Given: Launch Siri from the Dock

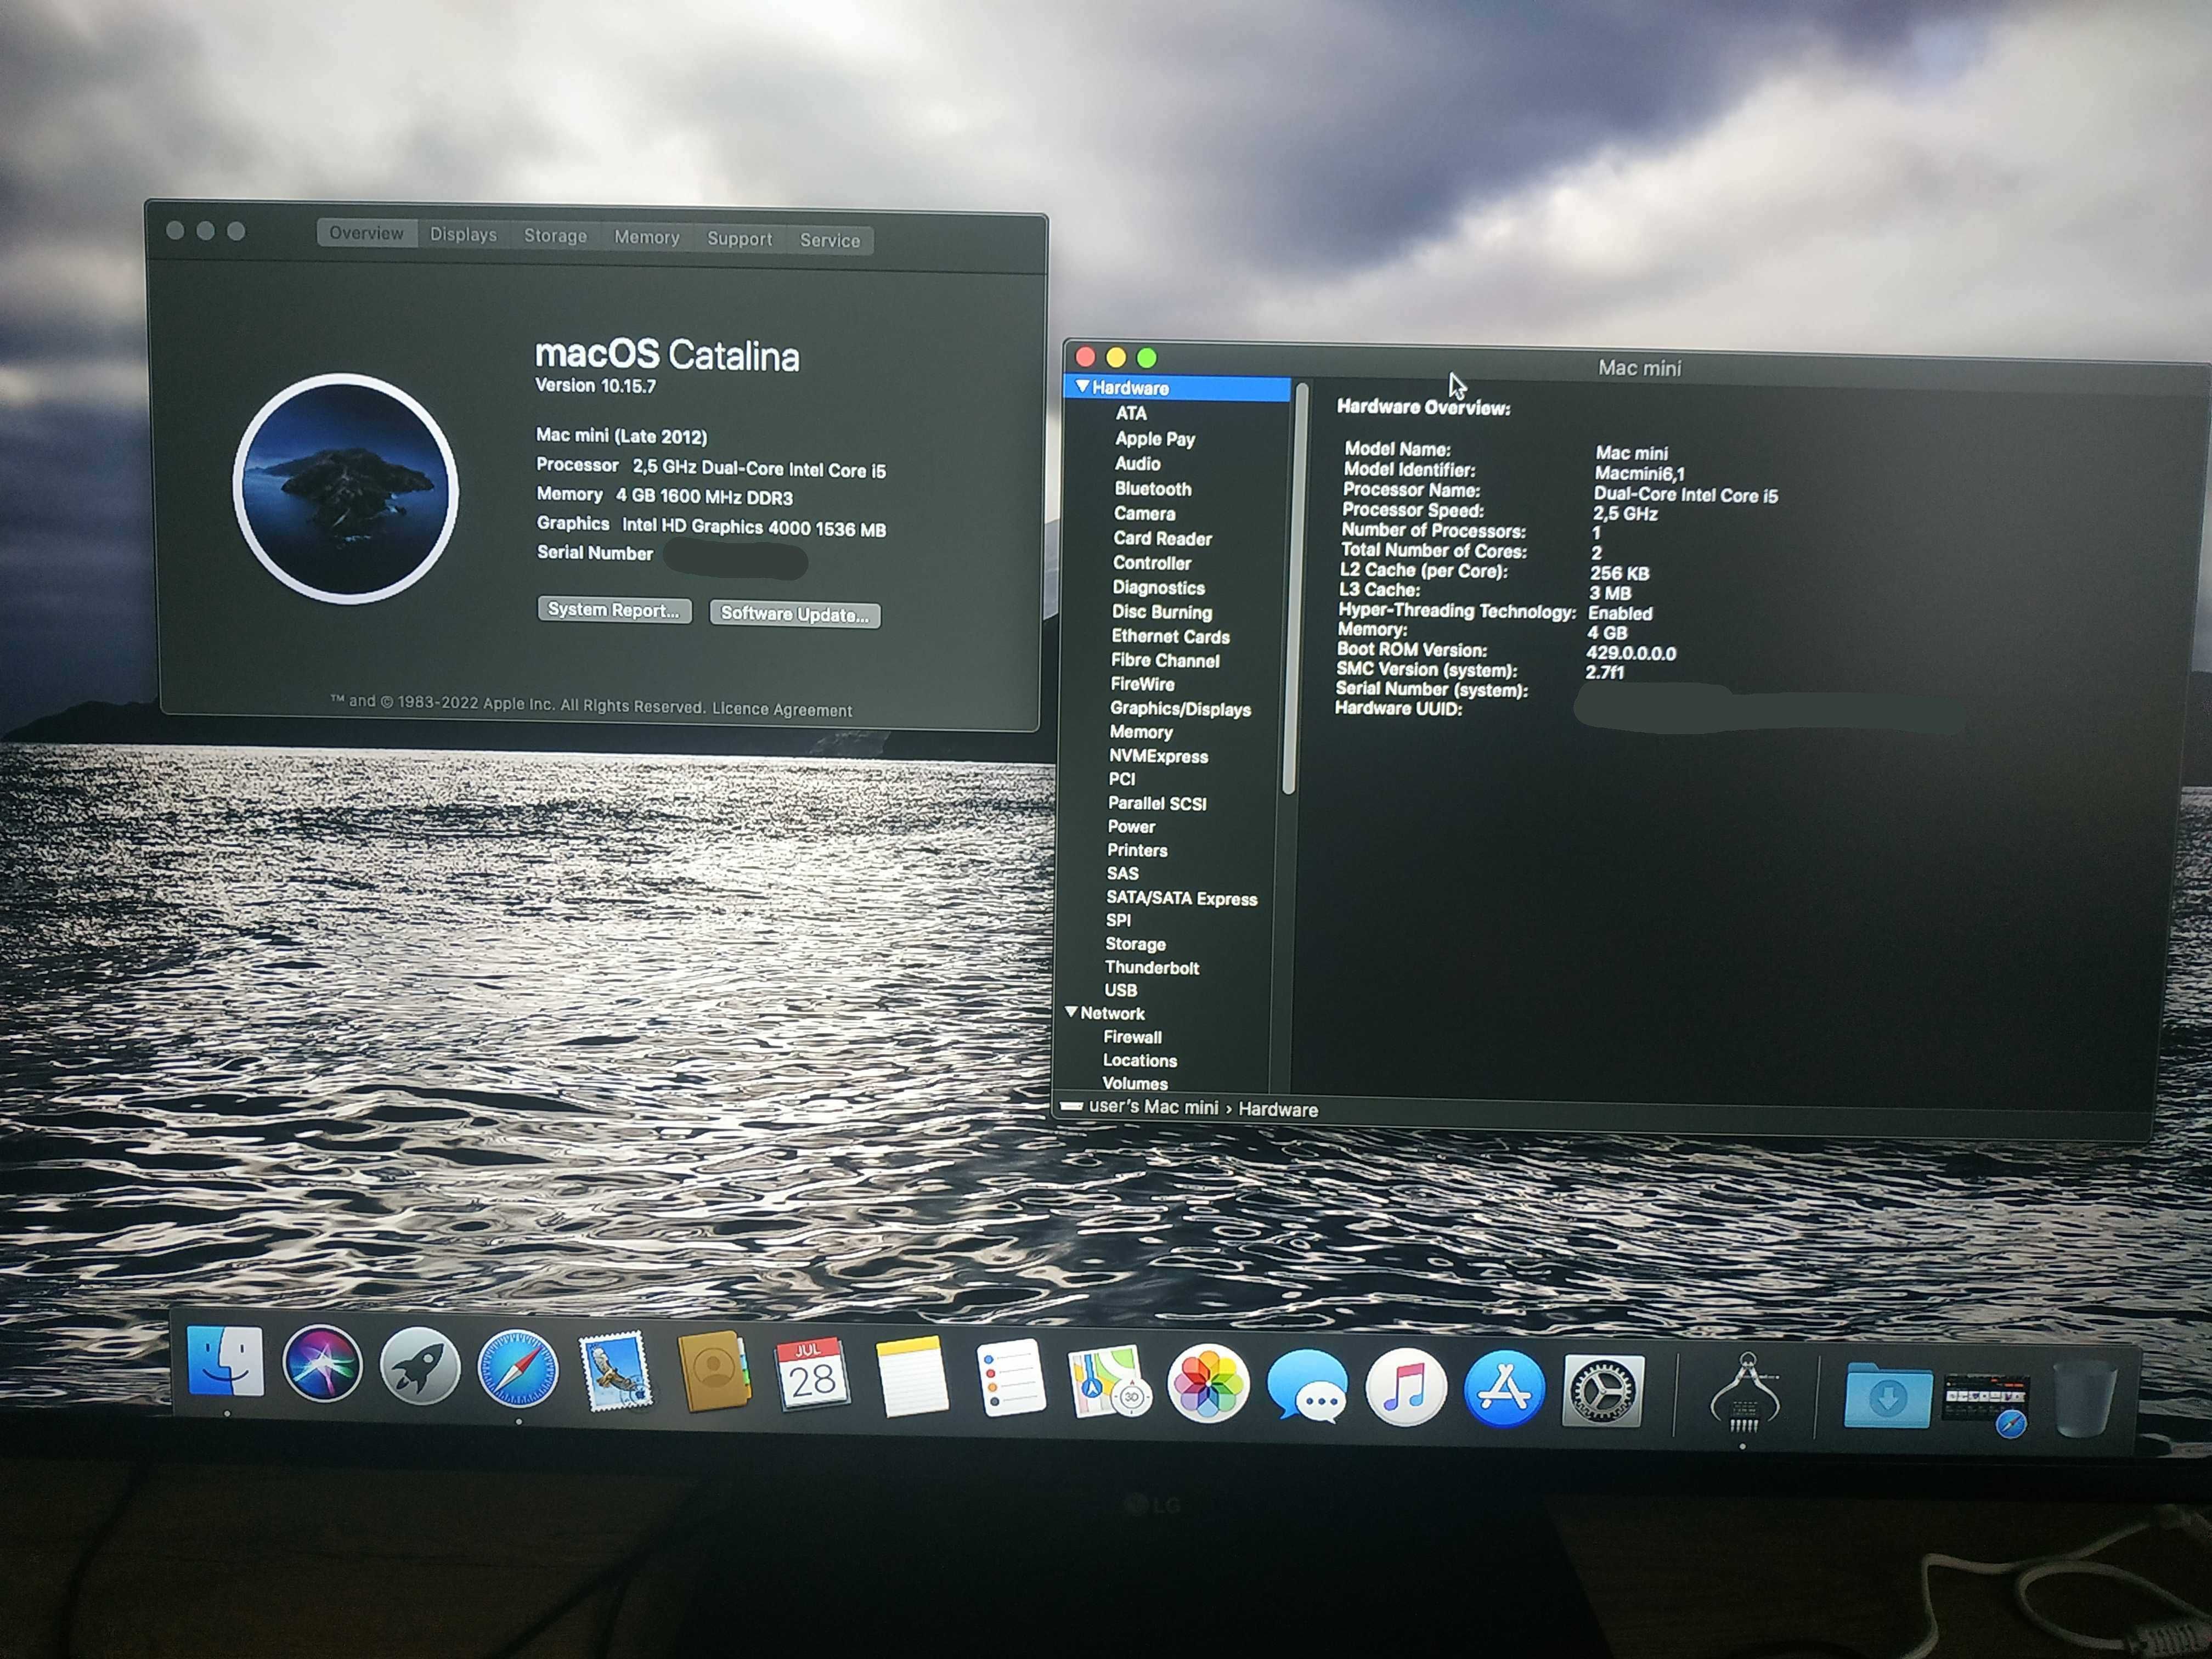Looking at the screenshot, I should pyautogui.click(x=322, y=1363).
